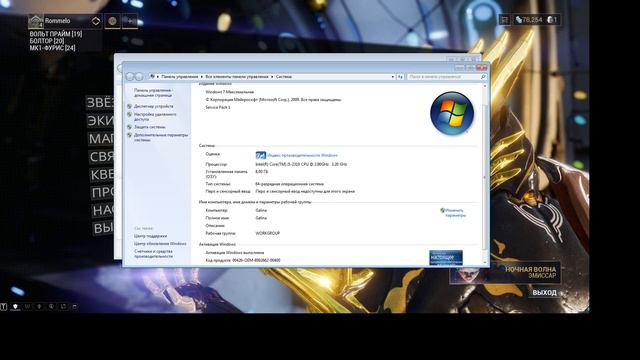Screen dimensions: 640x360
Task: Click the refresh button beside address bar
Action: pyautogui.click(x=400, y=77)
